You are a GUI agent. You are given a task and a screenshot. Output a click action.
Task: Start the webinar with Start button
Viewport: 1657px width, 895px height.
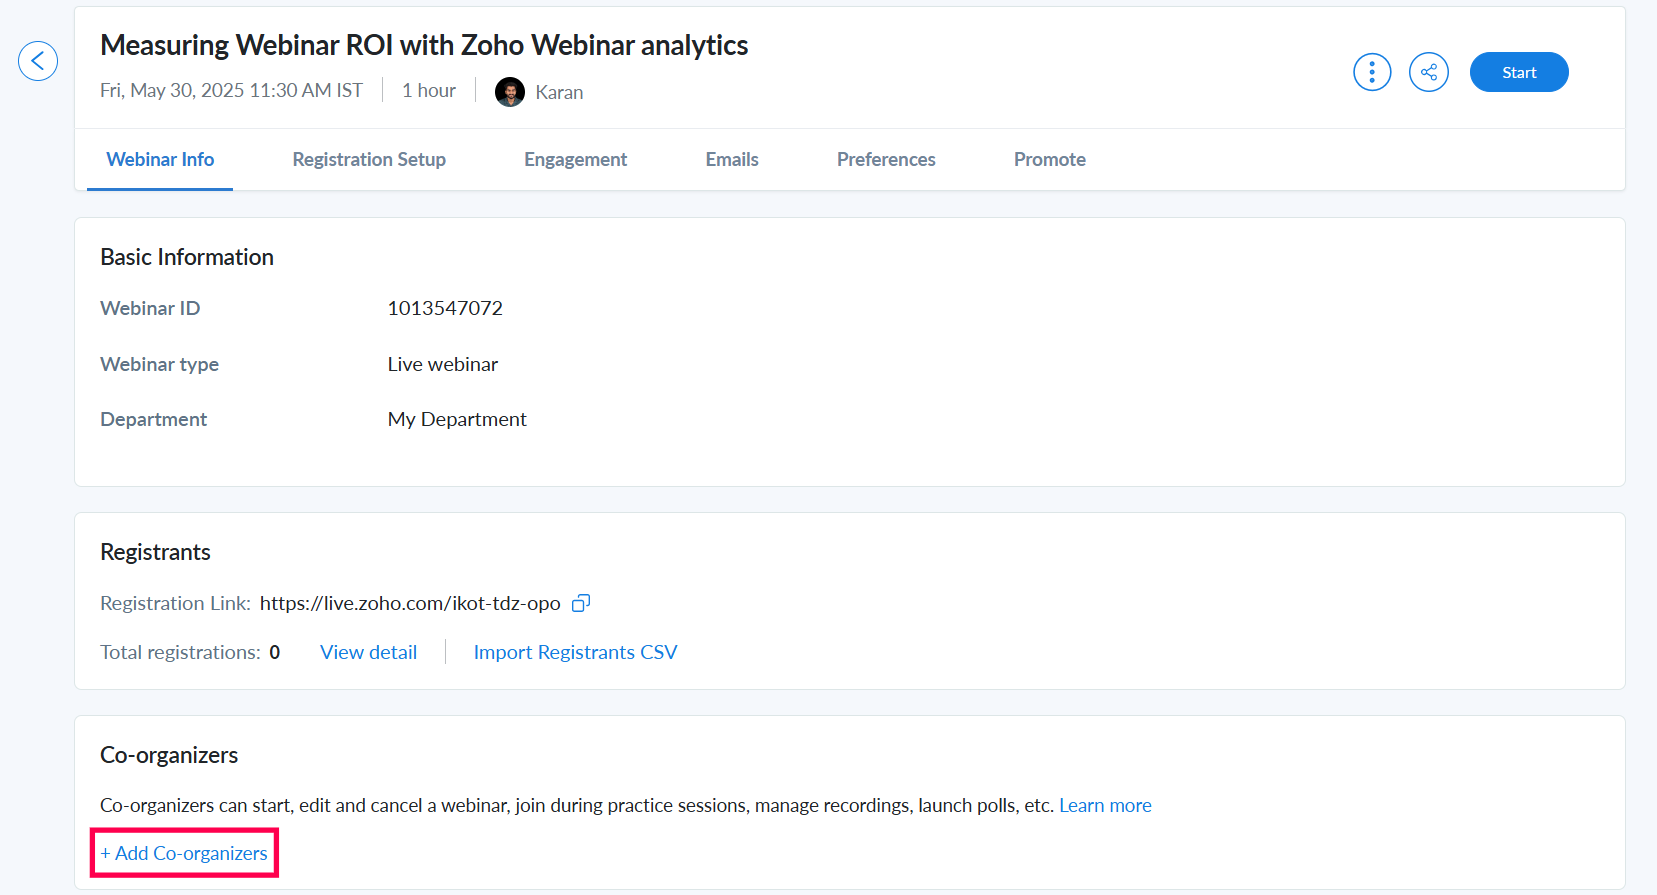1519,72
